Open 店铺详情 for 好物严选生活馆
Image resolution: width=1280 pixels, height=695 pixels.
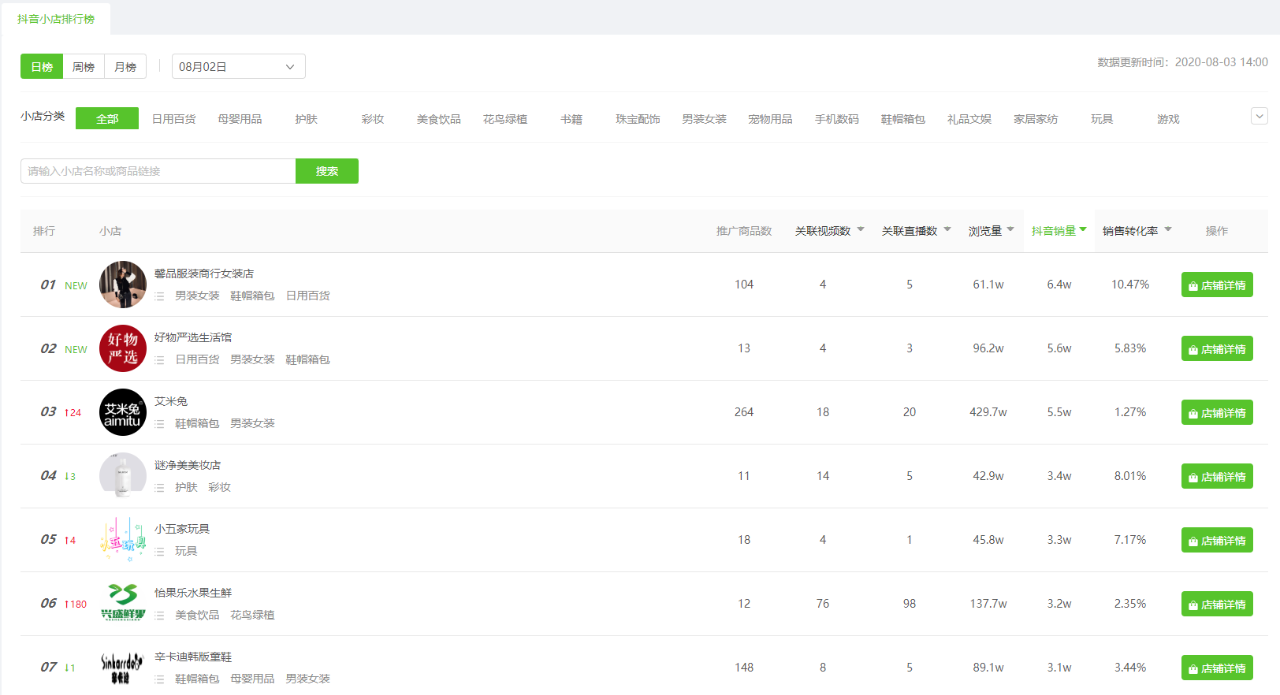[x=1217, y=349]
